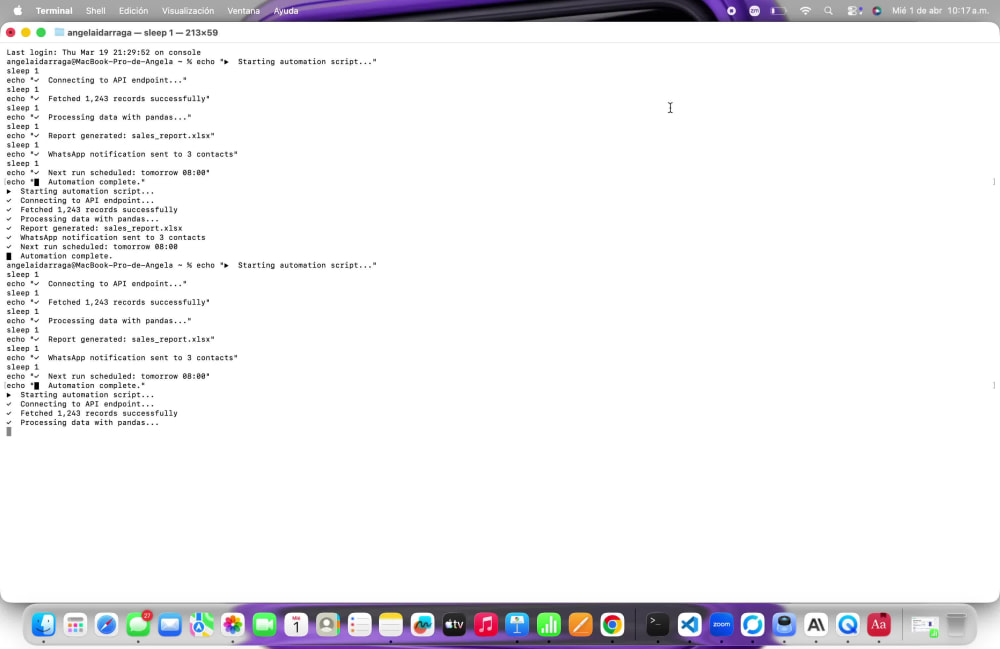This screenshot has height=649, width=1000.
Task: Open the Apple menu
Action: [18, 11]
